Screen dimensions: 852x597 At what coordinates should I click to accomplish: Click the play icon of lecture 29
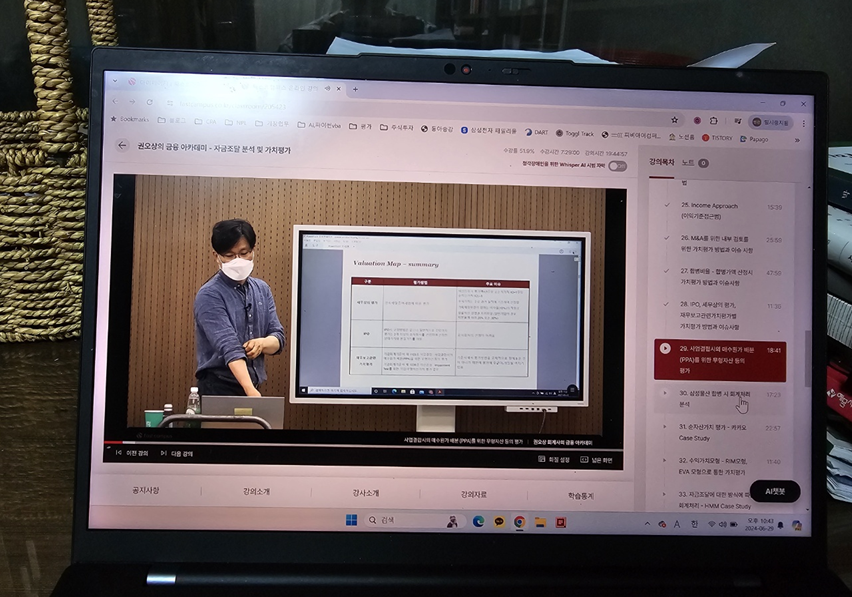coord(665,348)
